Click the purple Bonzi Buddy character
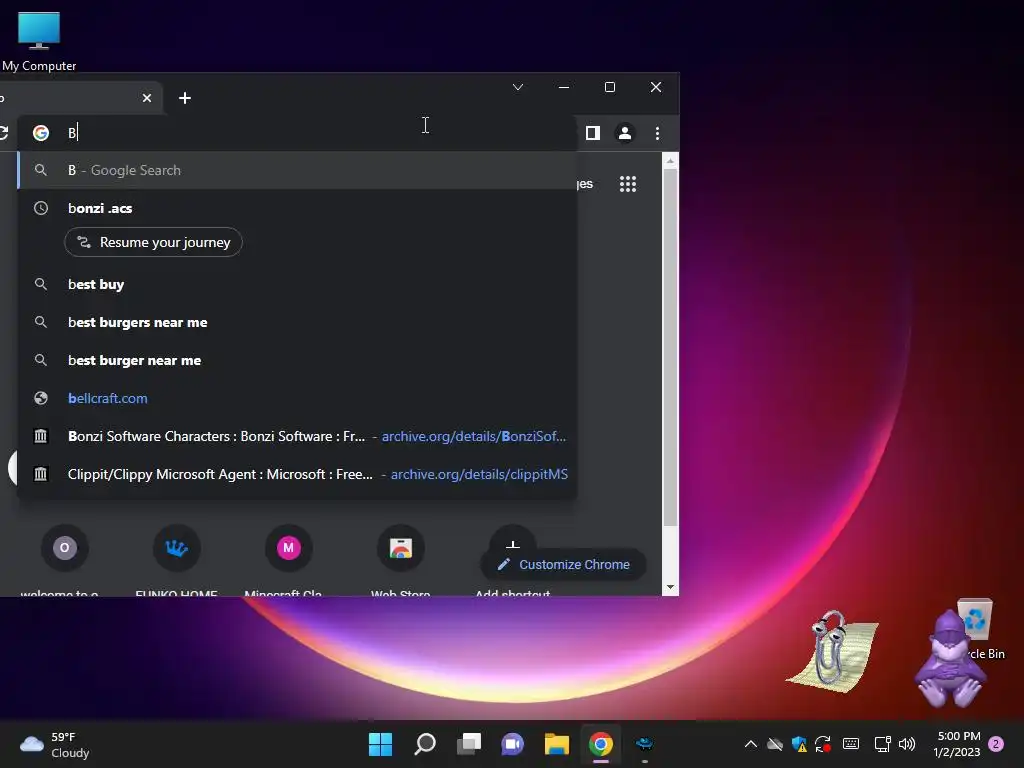This screenshot has height=768, width=1024. click(x=949, y=661)
